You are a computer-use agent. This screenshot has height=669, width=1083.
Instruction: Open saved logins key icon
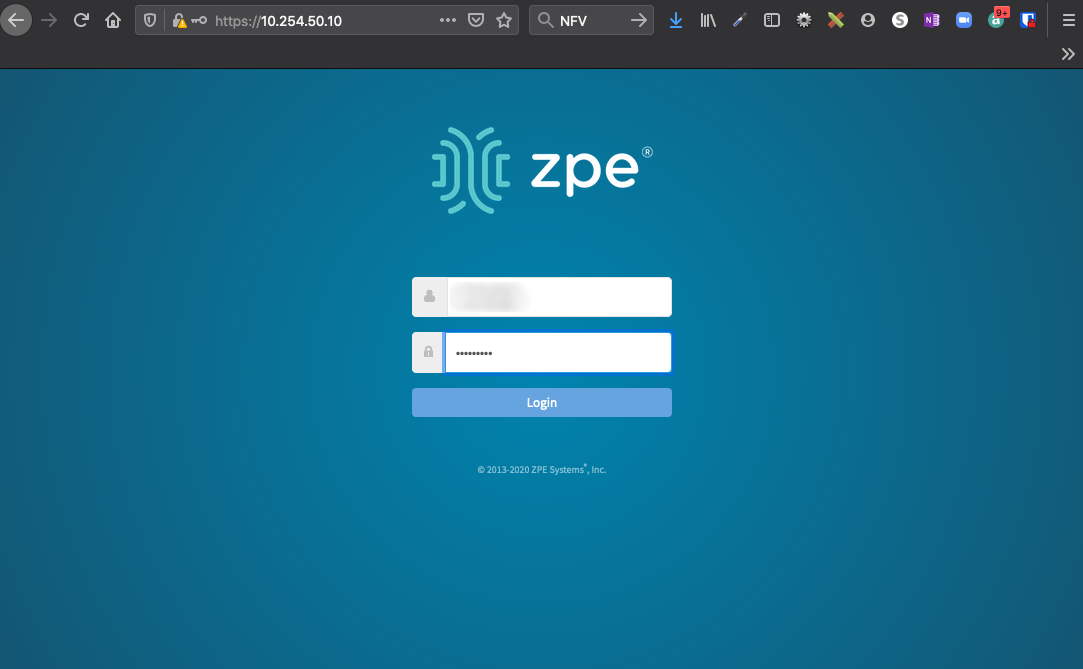pos(199,20)
